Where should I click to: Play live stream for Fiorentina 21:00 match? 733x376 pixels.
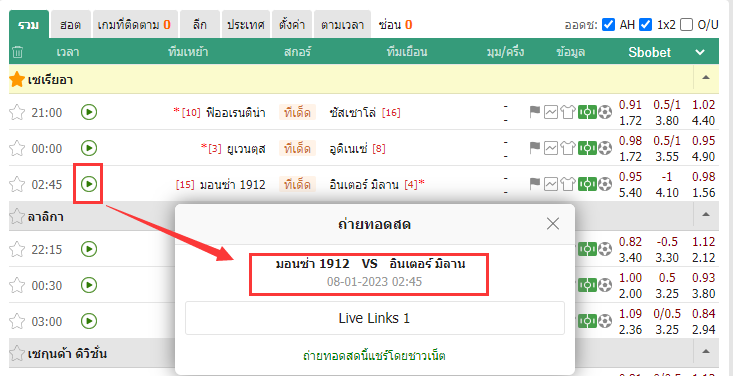(88, 112)
